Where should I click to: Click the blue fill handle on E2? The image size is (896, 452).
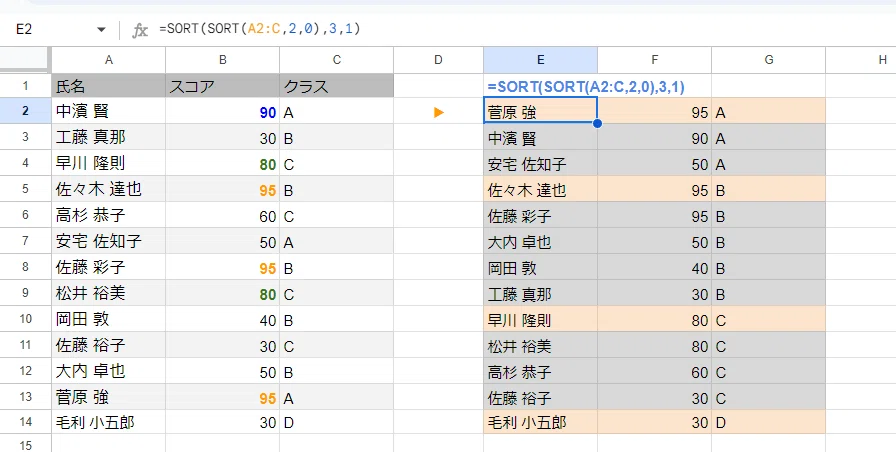pyautogui.click(x=597, y=123)
